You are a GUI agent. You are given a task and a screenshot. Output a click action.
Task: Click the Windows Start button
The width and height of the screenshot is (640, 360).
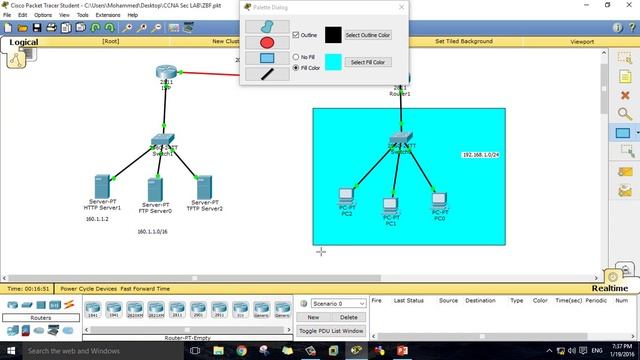point(11,351)
